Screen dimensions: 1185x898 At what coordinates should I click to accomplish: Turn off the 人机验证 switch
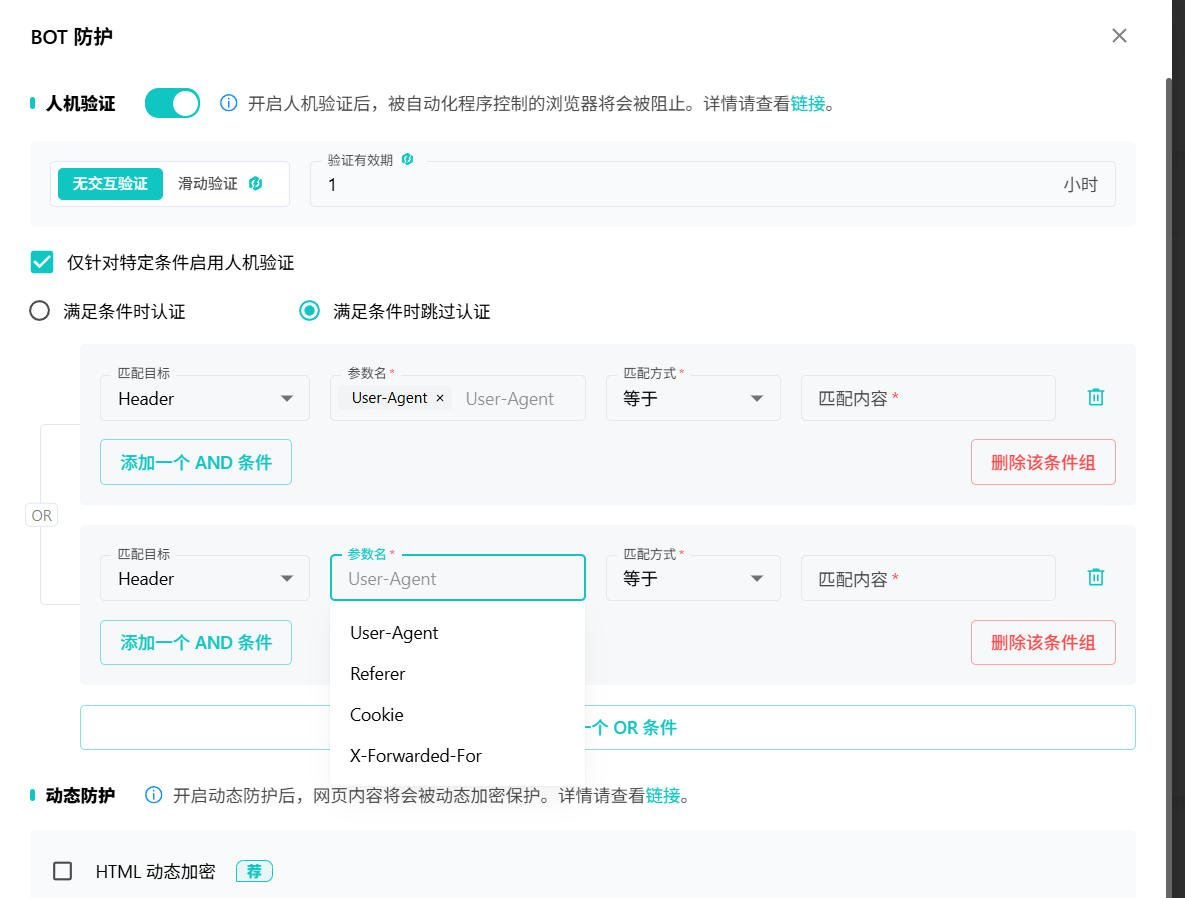[172, 103]
